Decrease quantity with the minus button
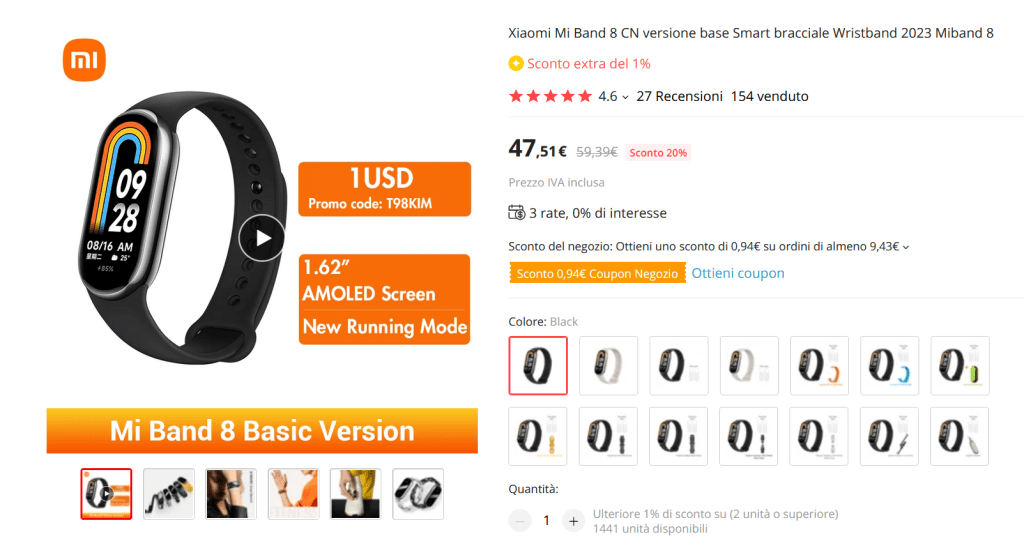The height and width of the screenshot is (548, 1024). pos(520,521)
